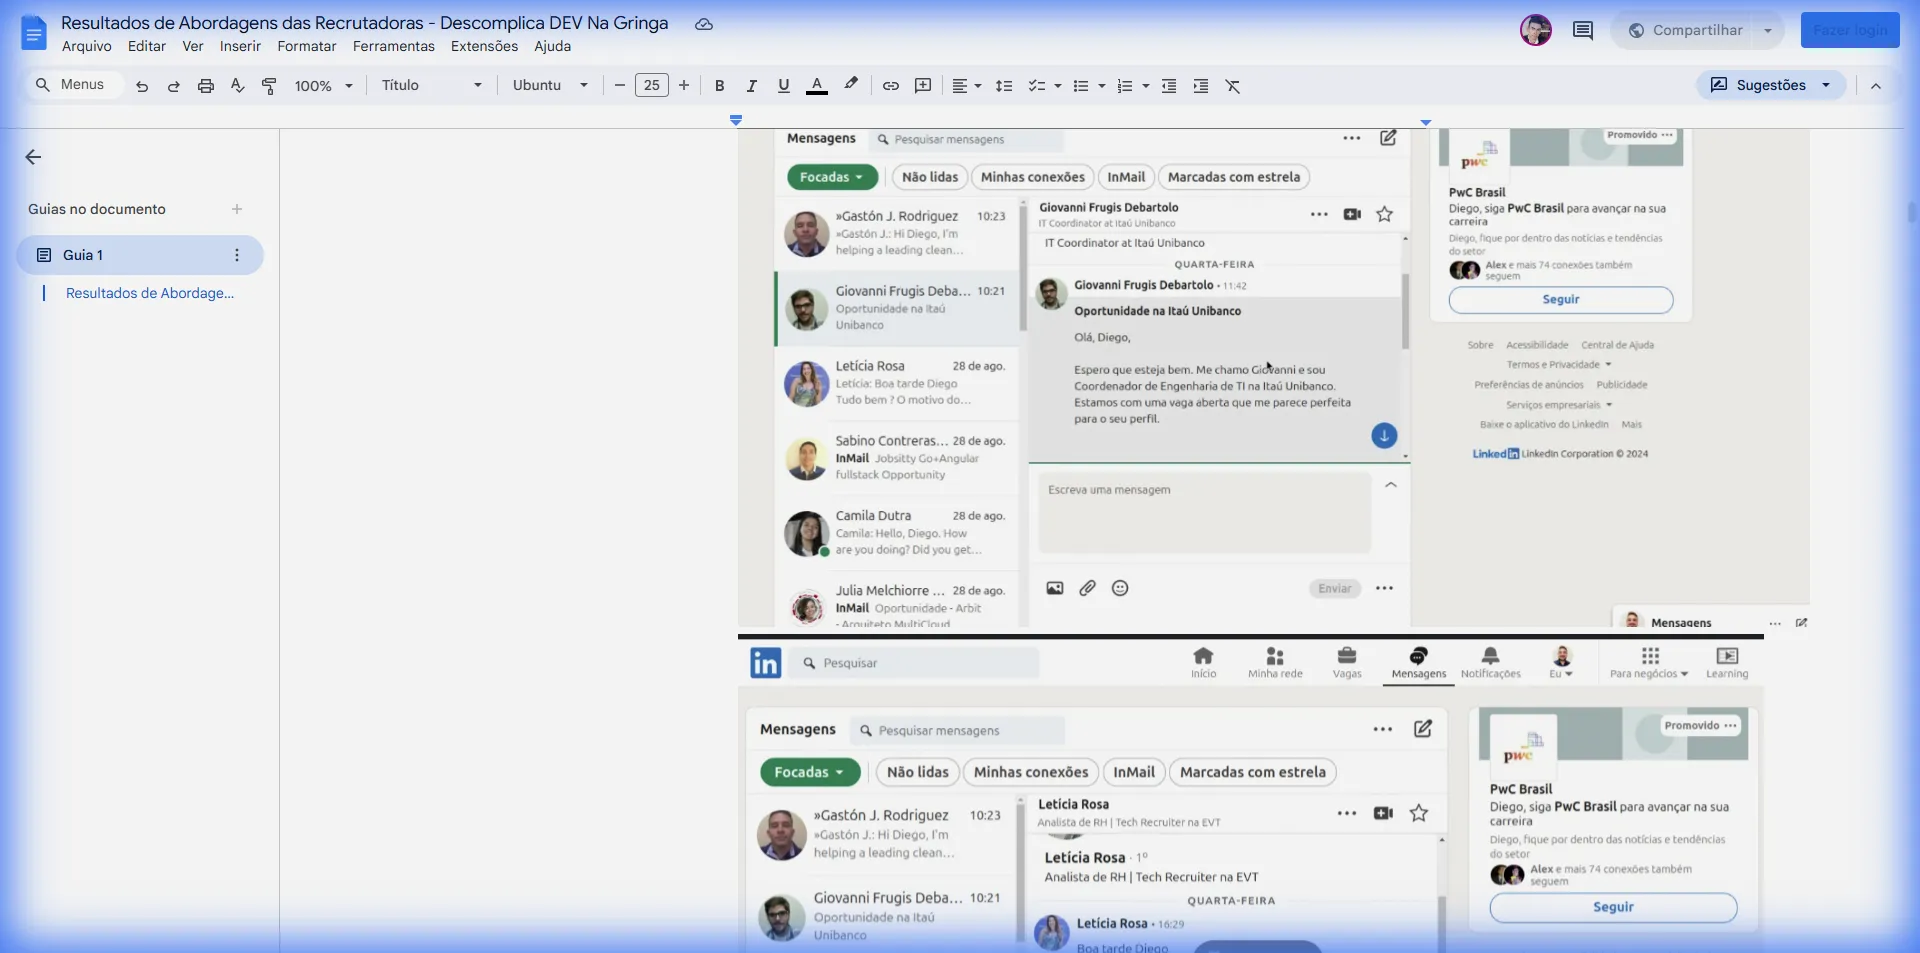Increase the paragraph indent

1201,86
